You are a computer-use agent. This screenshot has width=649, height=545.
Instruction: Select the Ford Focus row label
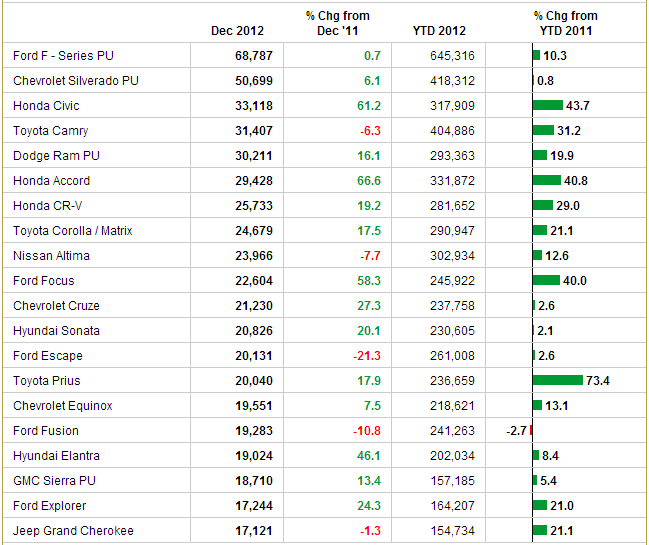click(43, 281)
